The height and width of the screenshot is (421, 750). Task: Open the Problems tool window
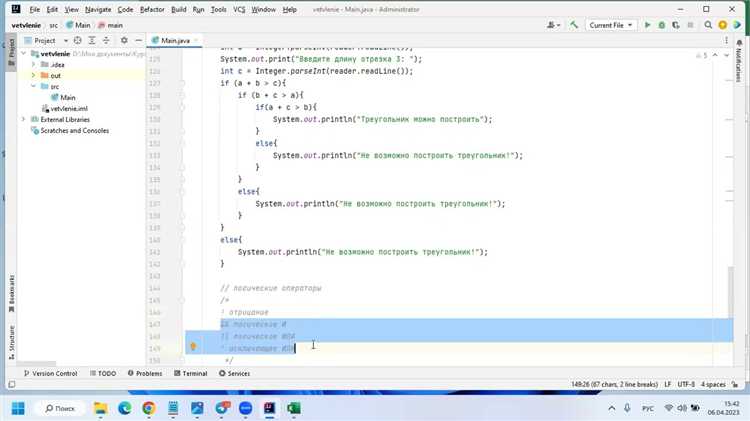(145, 373)
